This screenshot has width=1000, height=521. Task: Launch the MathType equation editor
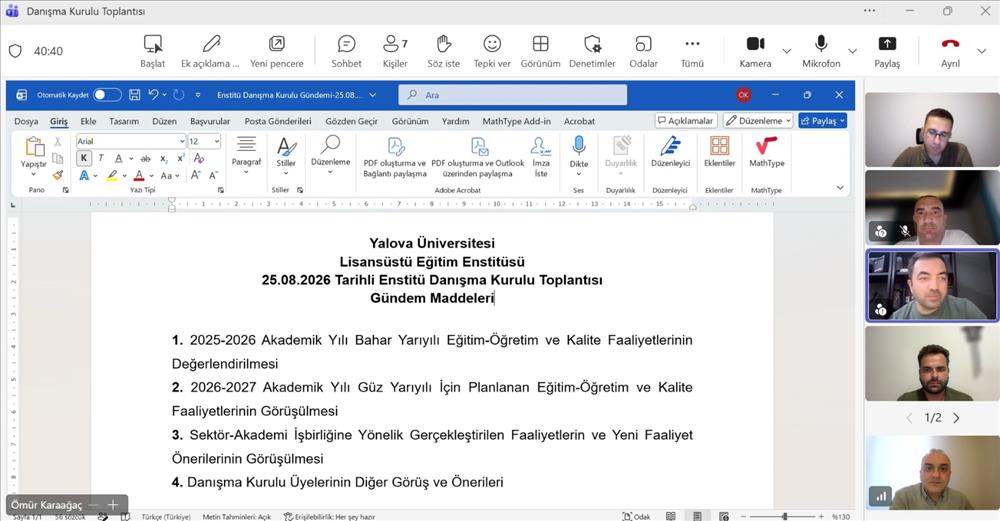pos(767,152)
